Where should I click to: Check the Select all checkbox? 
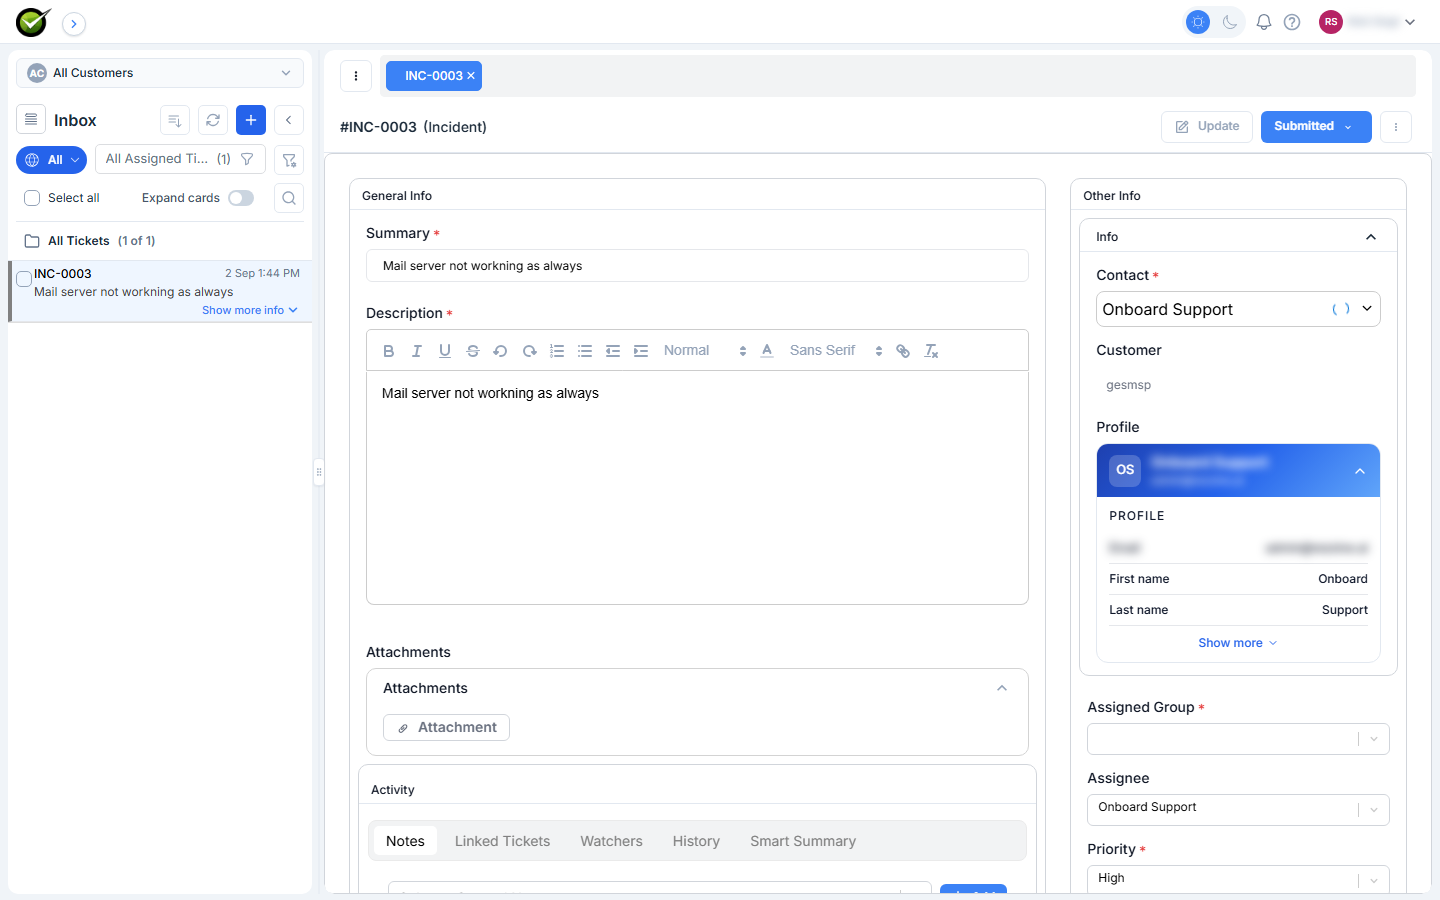pos(32,198)
